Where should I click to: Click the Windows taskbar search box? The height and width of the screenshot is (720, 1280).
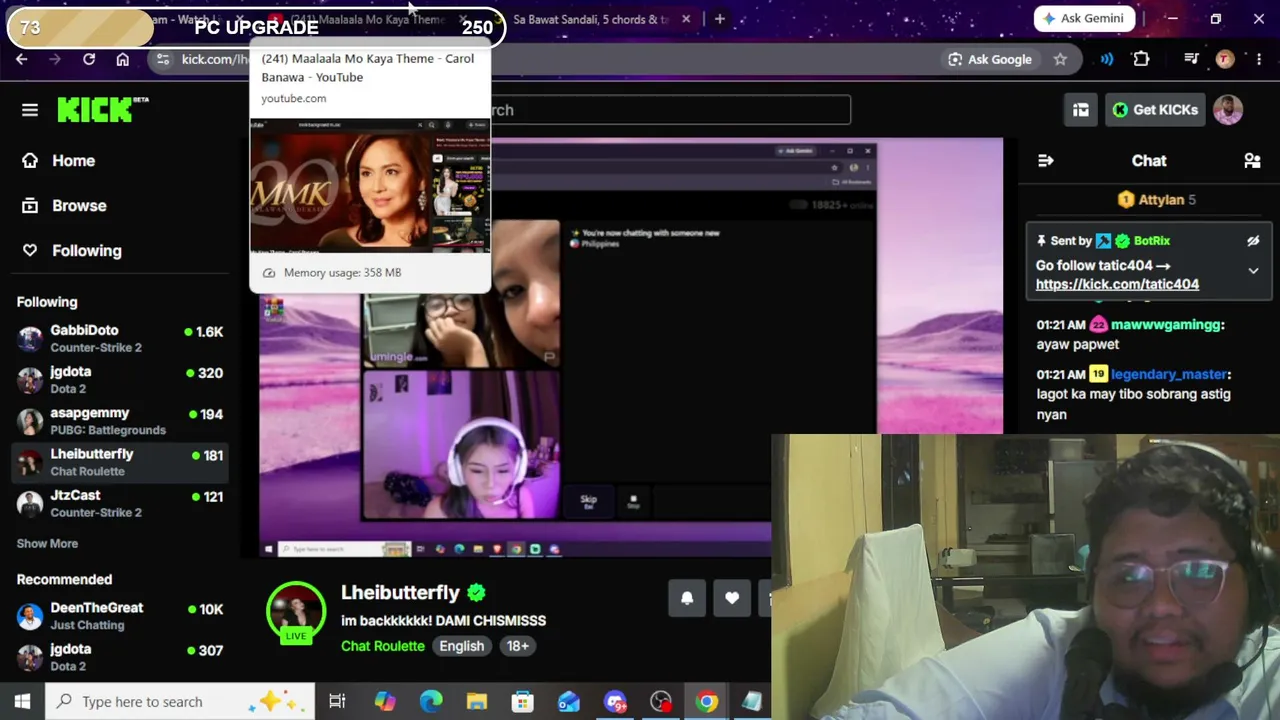tap(180, 702)
